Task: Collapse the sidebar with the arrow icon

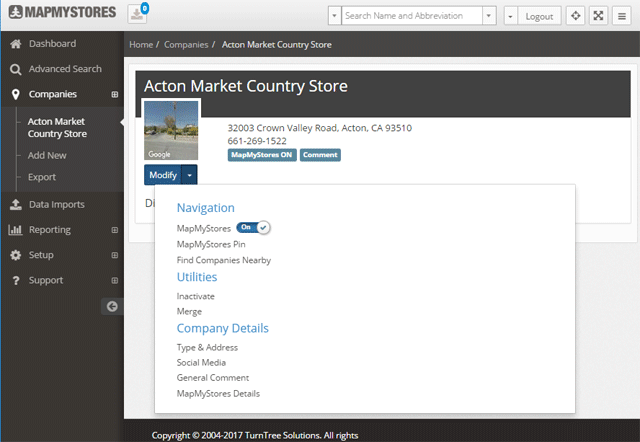Action: tap(113, 307)
